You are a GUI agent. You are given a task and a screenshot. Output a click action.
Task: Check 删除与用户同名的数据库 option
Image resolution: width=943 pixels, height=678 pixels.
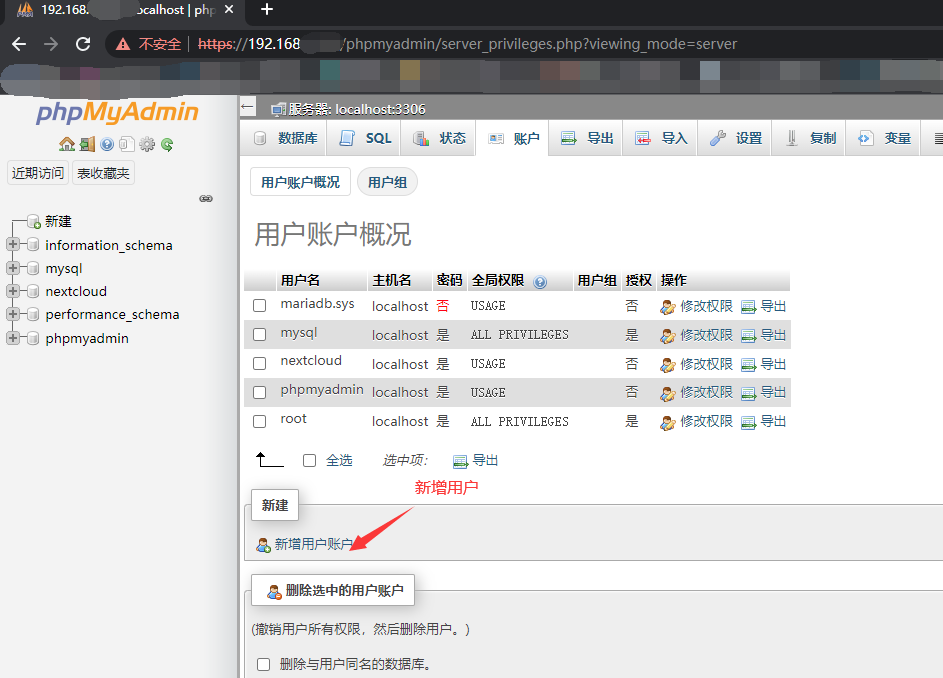pyautogui.click(x=263, y=664)
